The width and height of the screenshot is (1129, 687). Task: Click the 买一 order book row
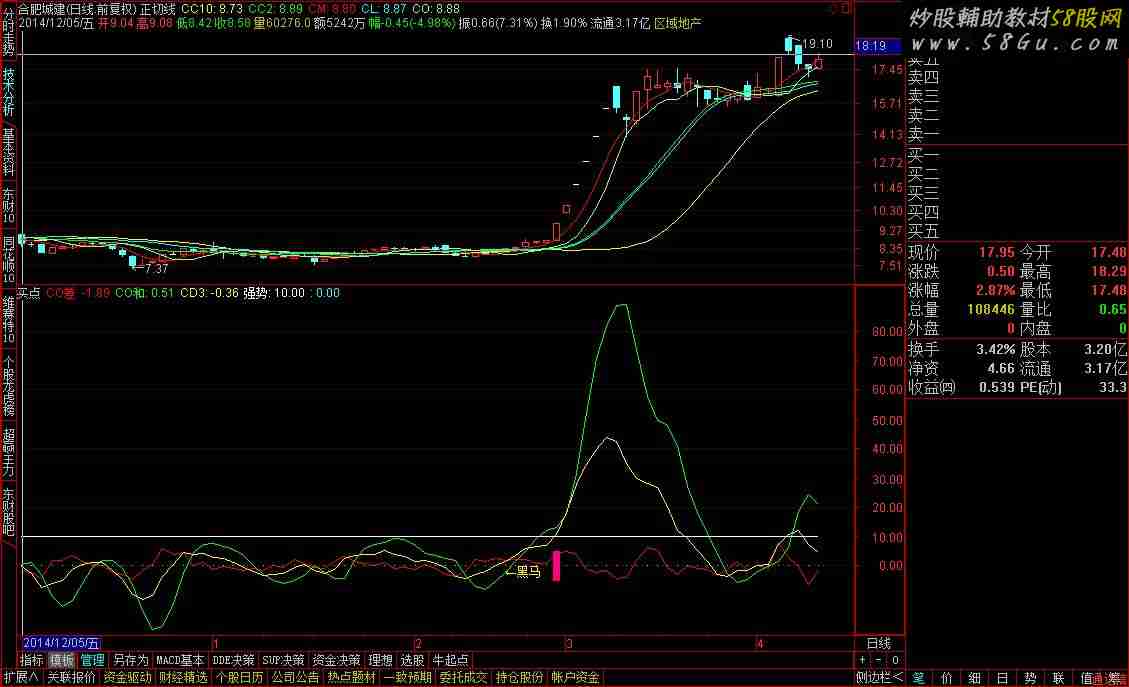coord(924,155)
